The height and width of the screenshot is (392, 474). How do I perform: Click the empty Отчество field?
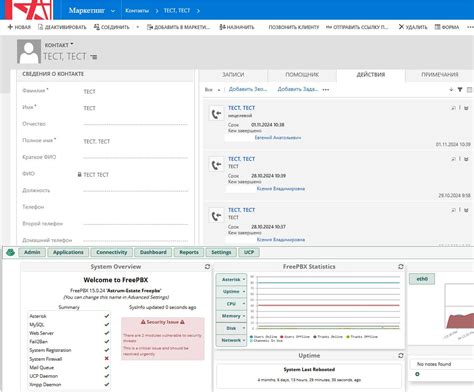tap(135, 124)
